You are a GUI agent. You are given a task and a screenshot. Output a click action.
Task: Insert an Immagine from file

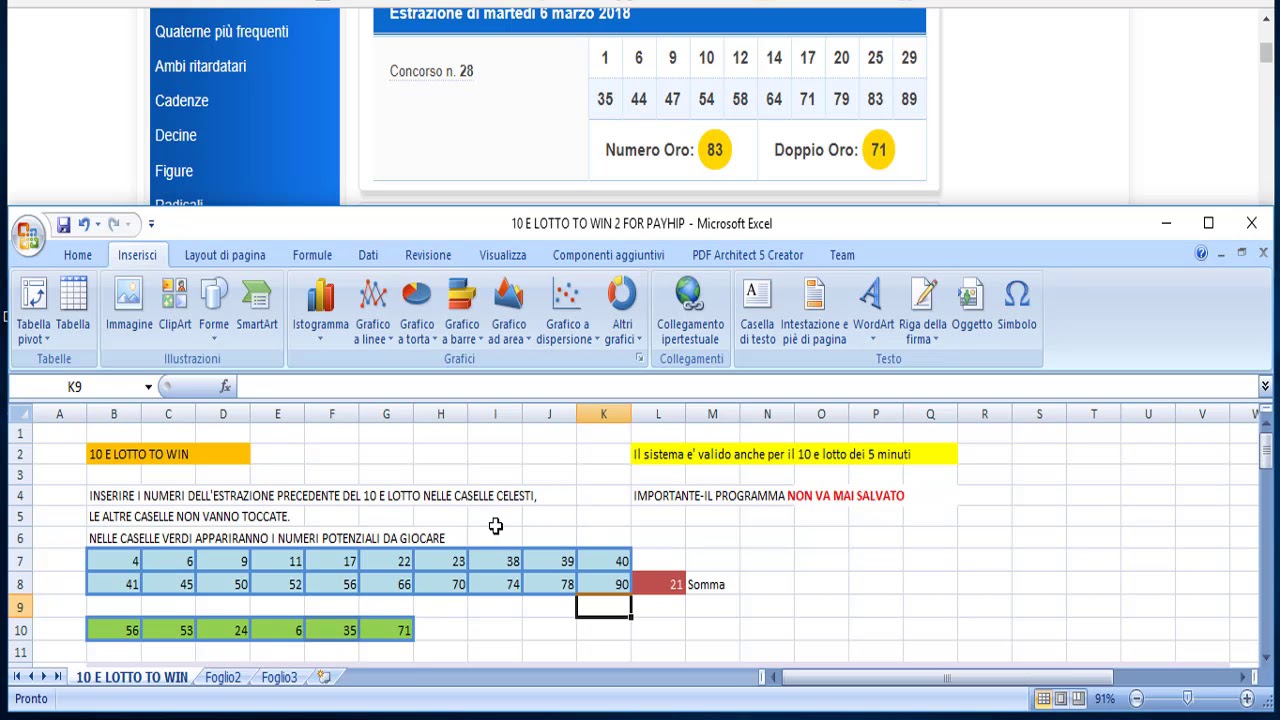[x=129, y=305]
